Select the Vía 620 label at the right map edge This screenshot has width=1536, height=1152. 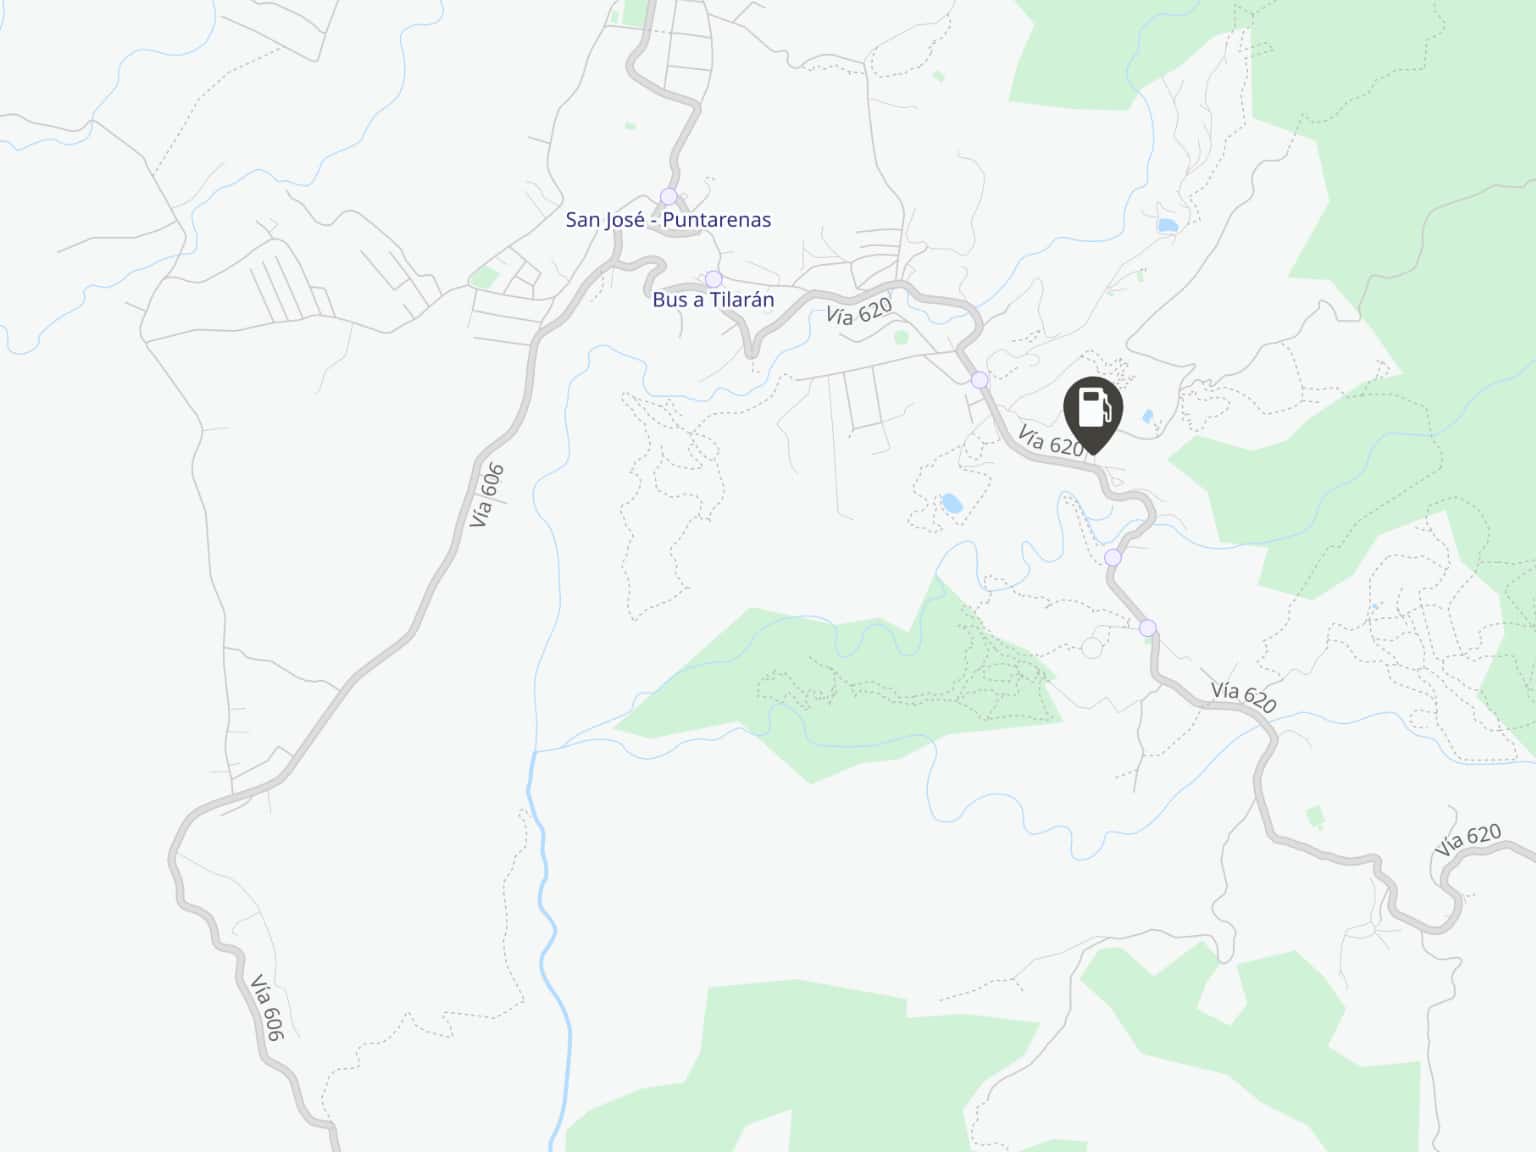click(1468, 839)
